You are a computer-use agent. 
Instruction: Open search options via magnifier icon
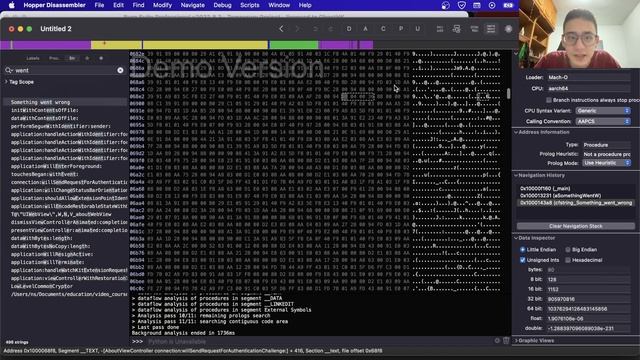tap(9, 70)
